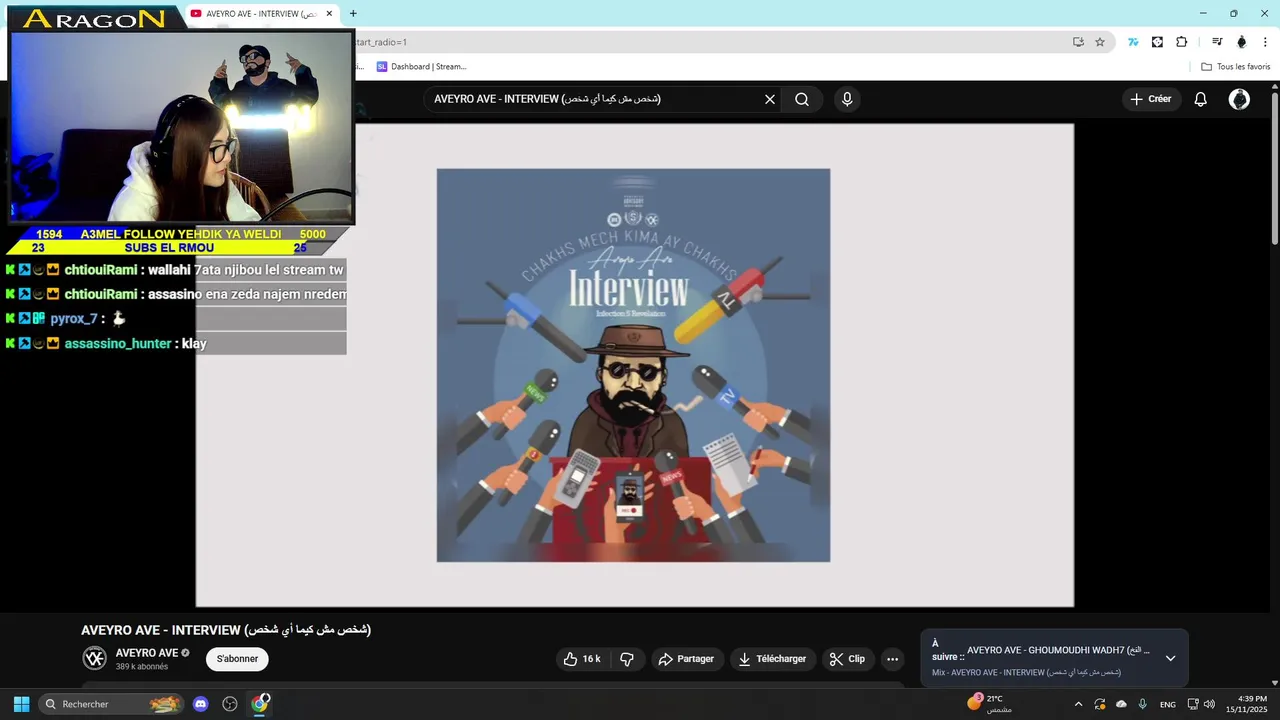This screenshot has height=720, width=1280.
Task: Open the Chrome three-dot menu
Action: click(x=1265, y=42)
